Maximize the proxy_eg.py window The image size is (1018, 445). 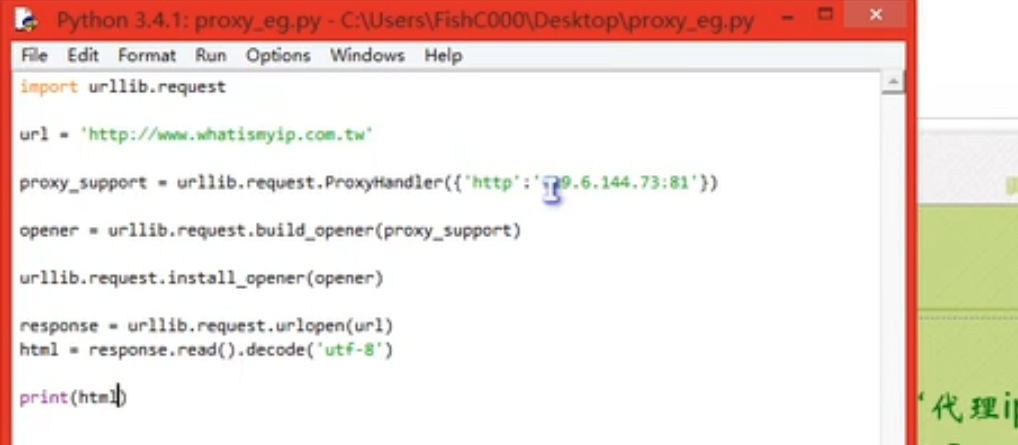825,14
